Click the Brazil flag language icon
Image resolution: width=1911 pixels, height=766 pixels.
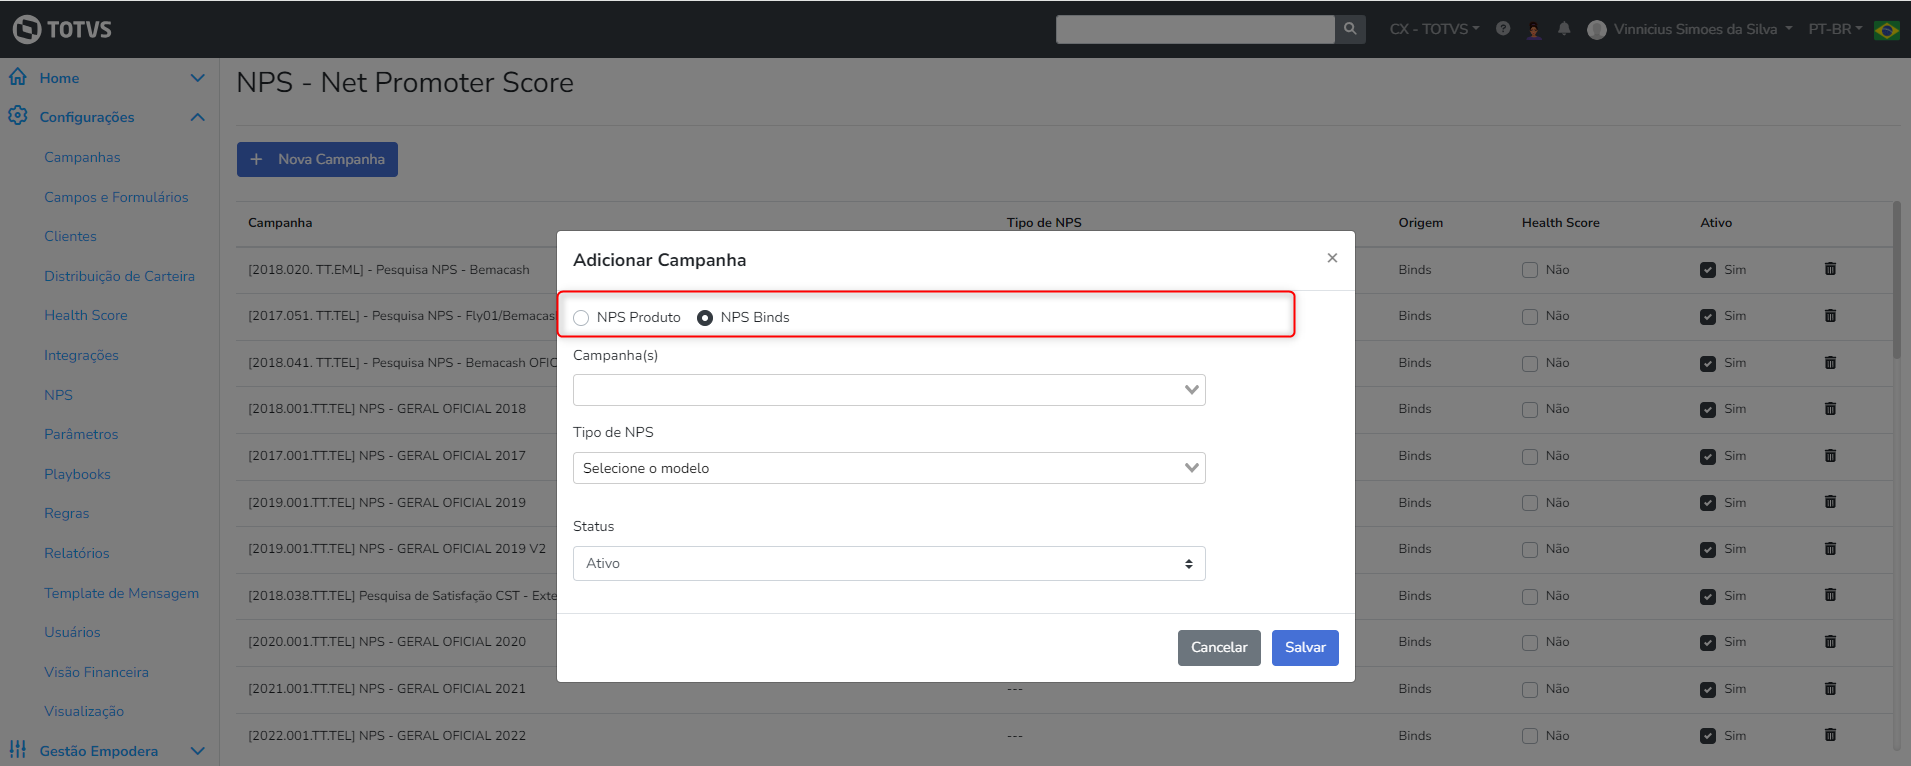1887,30
